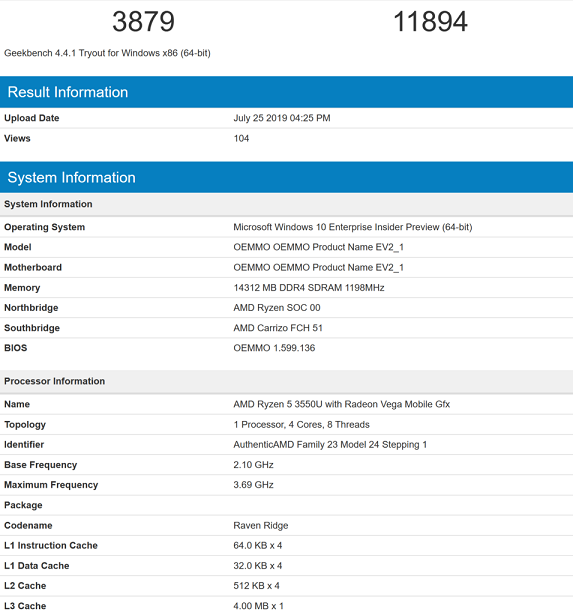Click the Northbridge value AMD Ryzen SOC
This screenshot has height=615, width=573.
pos(277,308)
